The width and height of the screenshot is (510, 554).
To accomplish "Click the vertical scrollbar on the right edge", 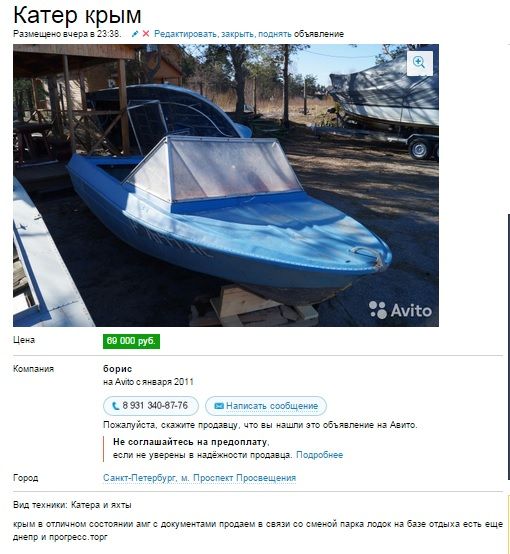I will tap(508, 346).
